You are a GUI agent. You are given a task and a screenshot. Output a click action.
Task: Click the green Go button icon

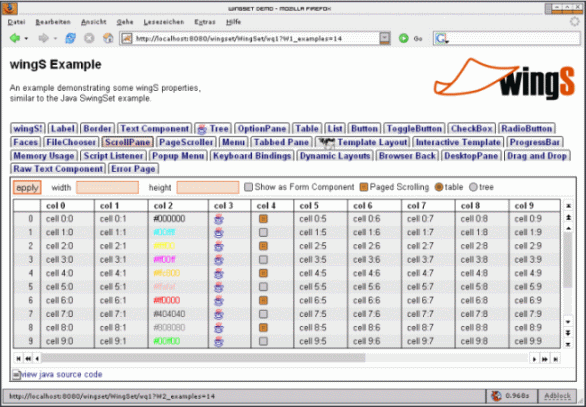403,38
